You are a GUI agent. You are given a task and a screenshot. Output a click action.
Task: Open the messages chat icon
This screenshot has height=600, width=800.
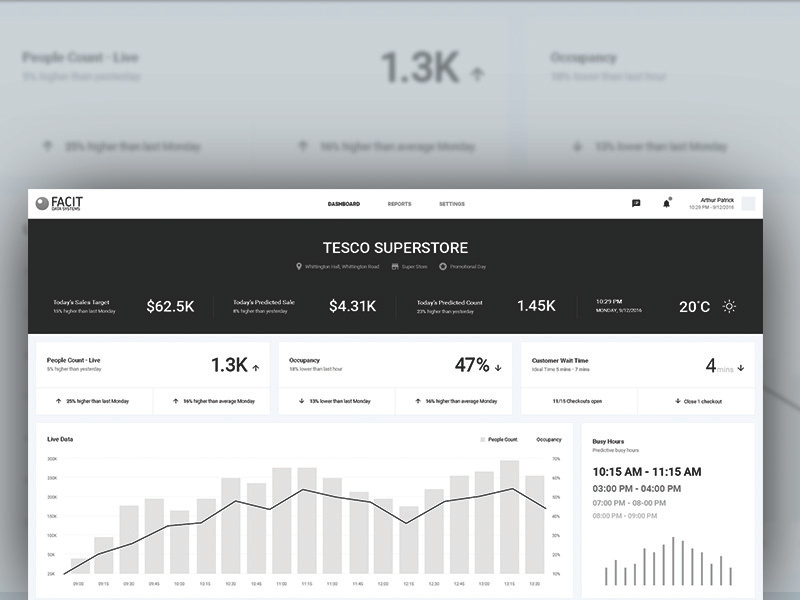click(636, 204)
